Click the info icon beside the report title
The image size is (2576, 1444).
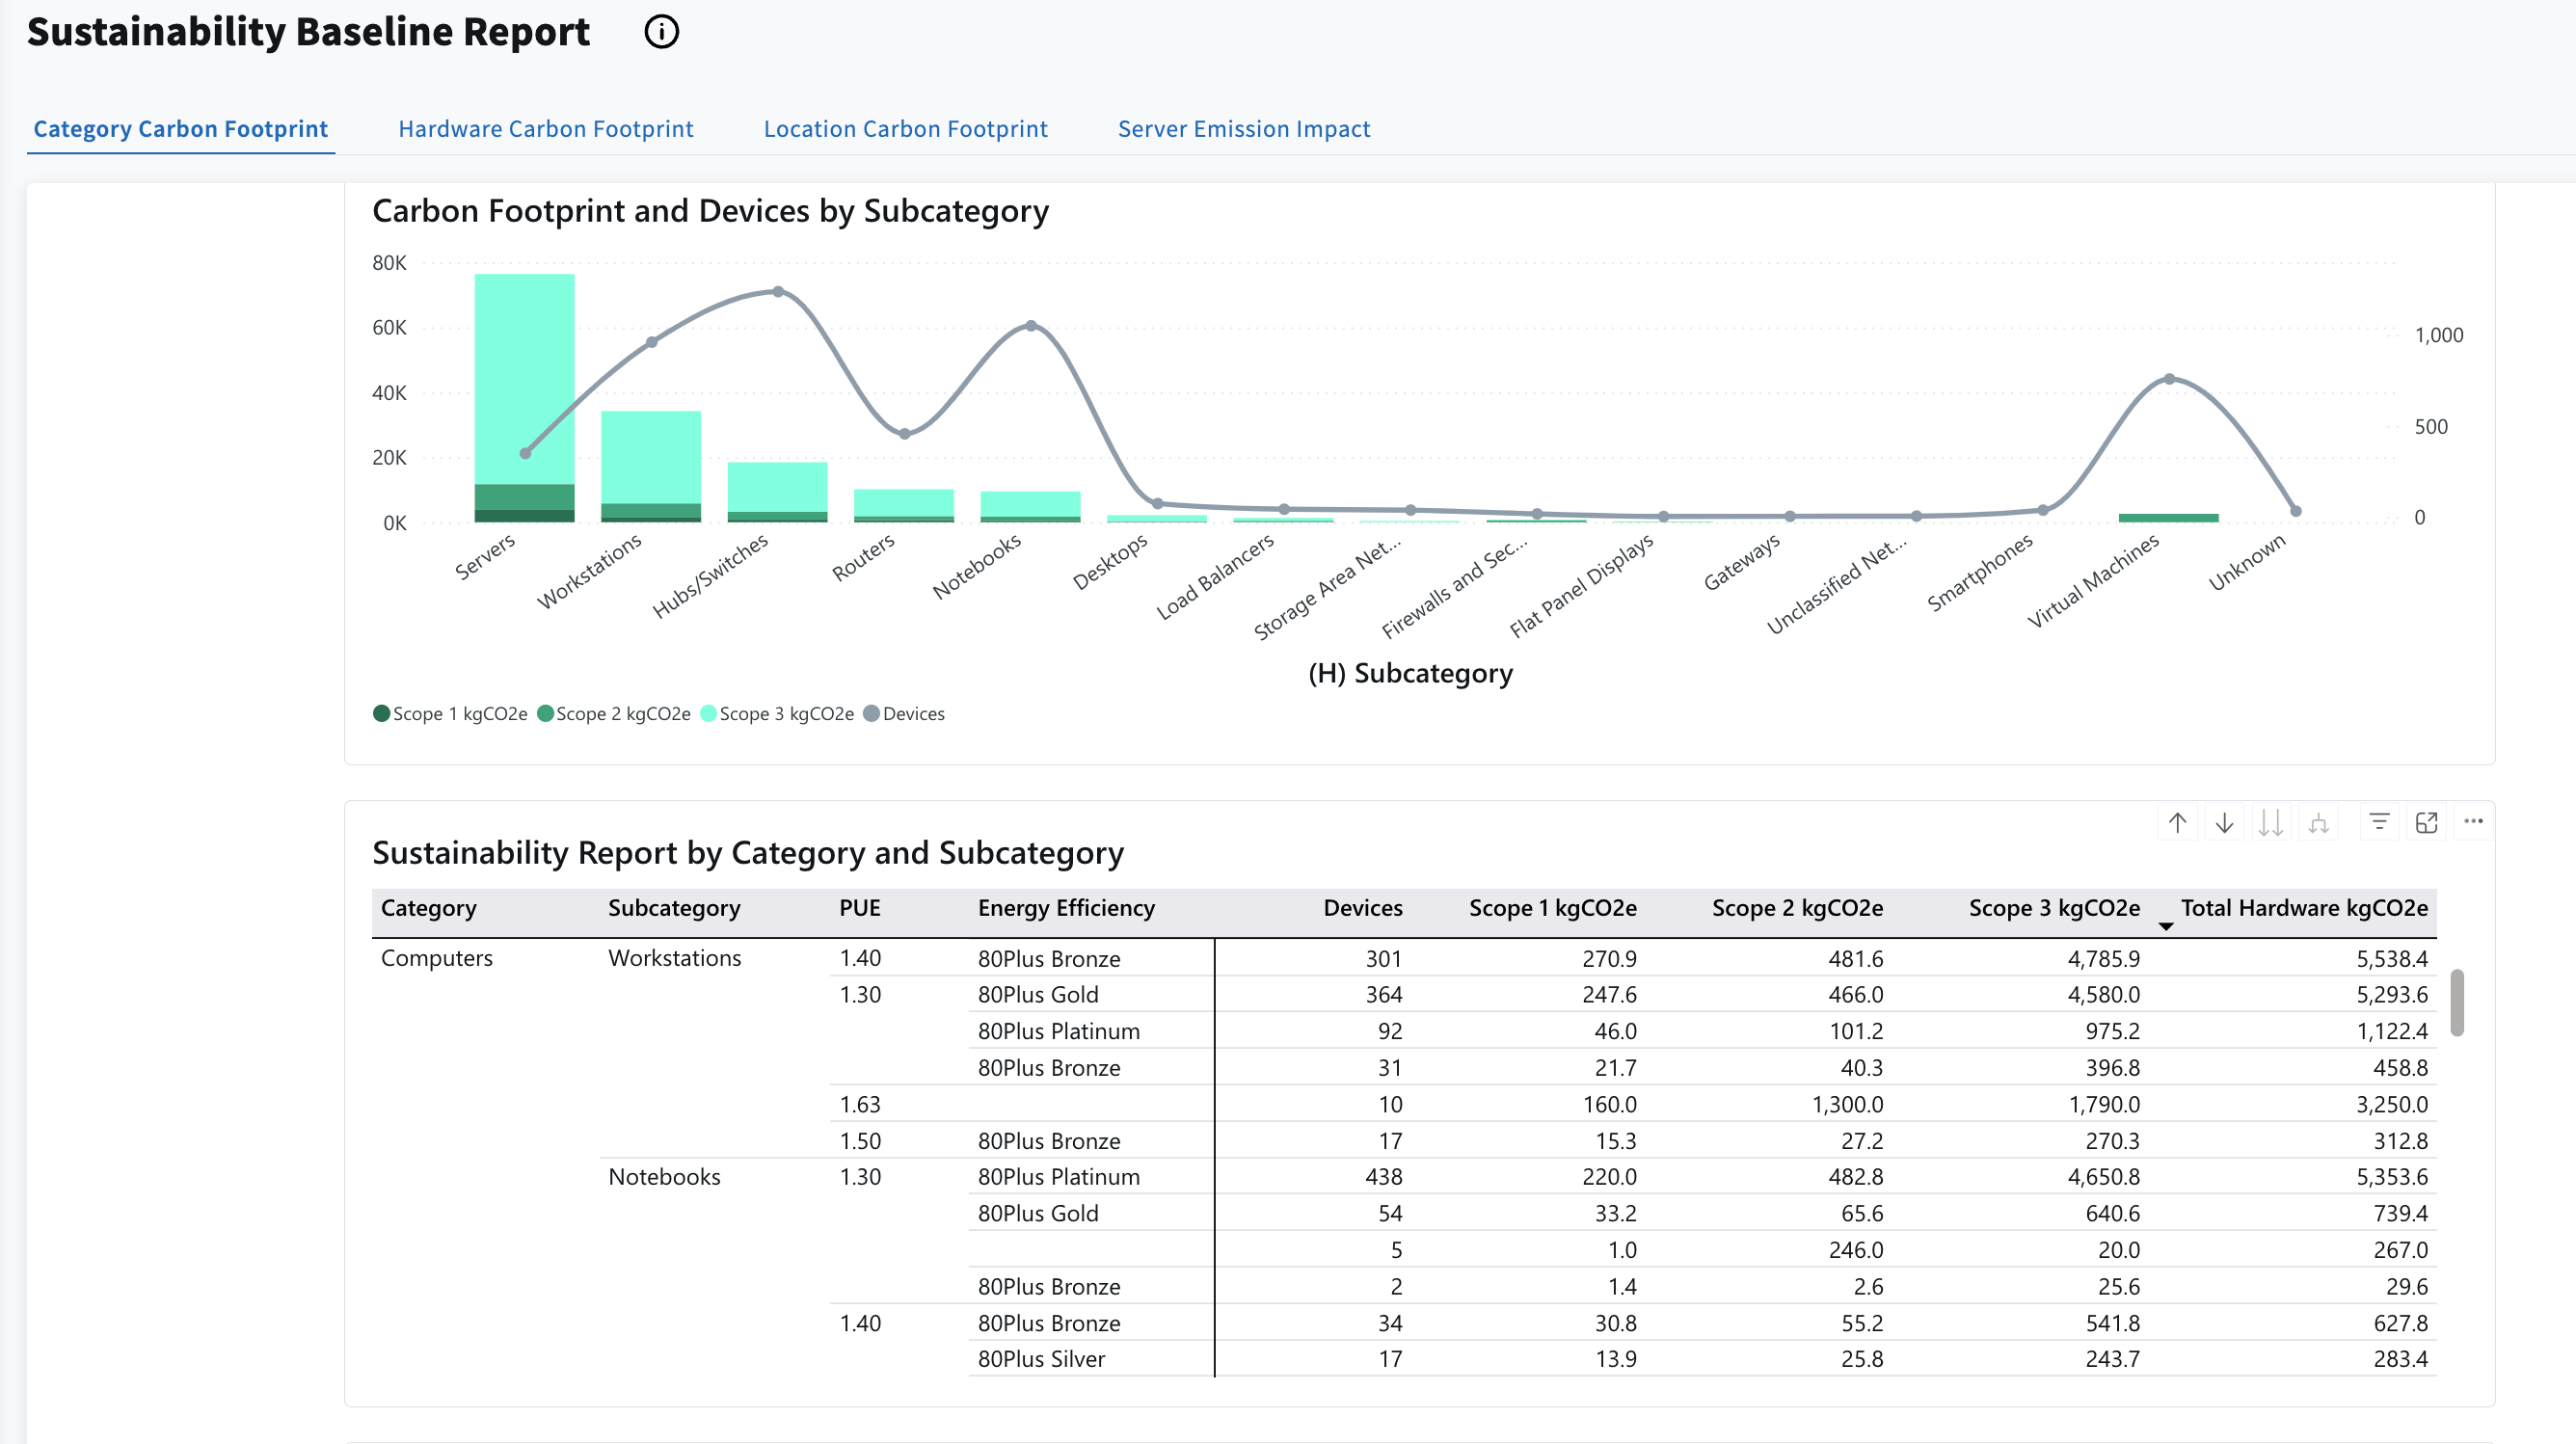[661, 32]
